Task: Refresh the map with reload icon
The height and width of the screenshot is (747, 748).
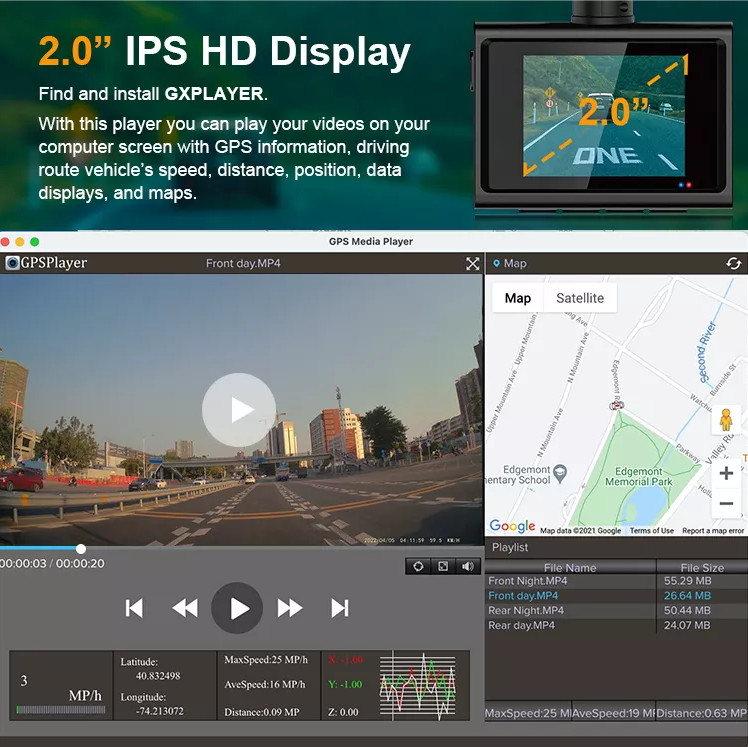Action: point(734,263)
